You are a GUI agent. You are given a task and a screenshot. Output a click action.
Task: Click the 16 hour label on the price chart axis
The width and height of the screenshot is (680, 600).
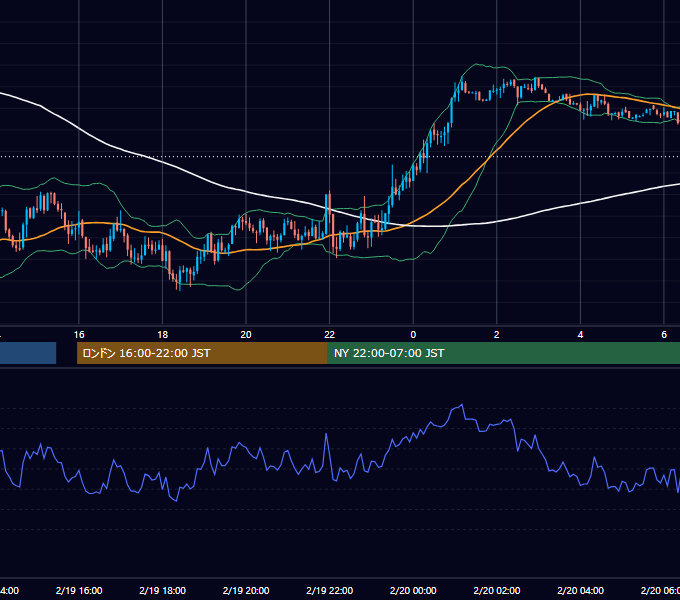tap(79, 335)
